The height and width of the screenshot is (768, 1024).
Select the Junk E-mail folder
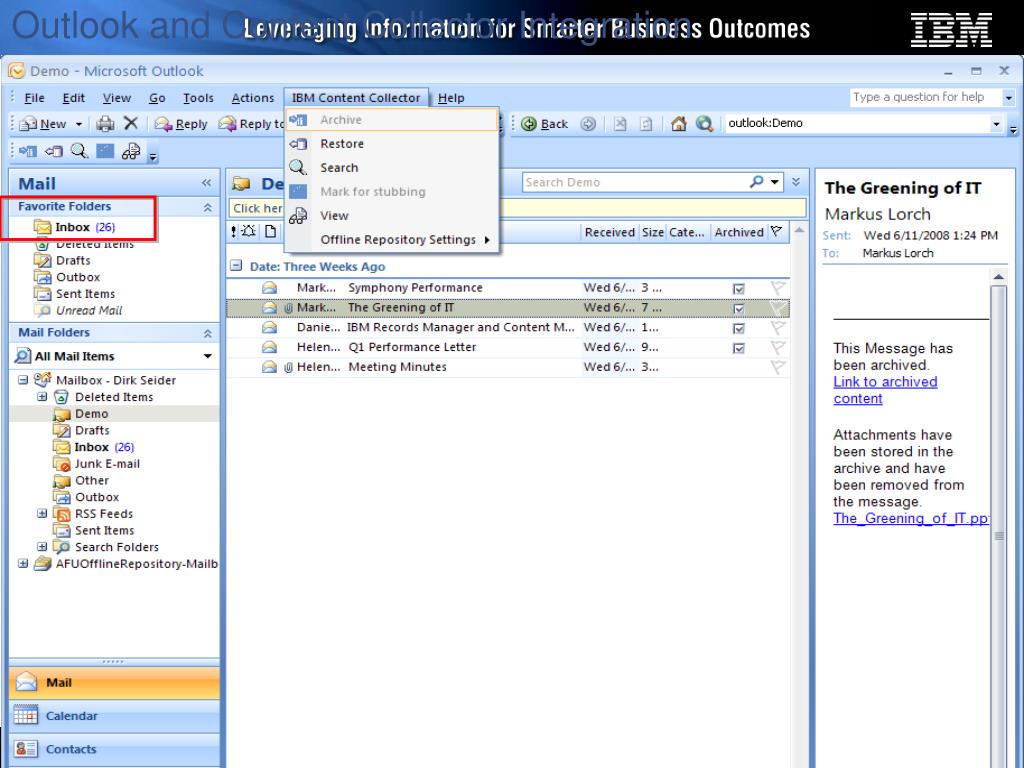tap(97, 464)
